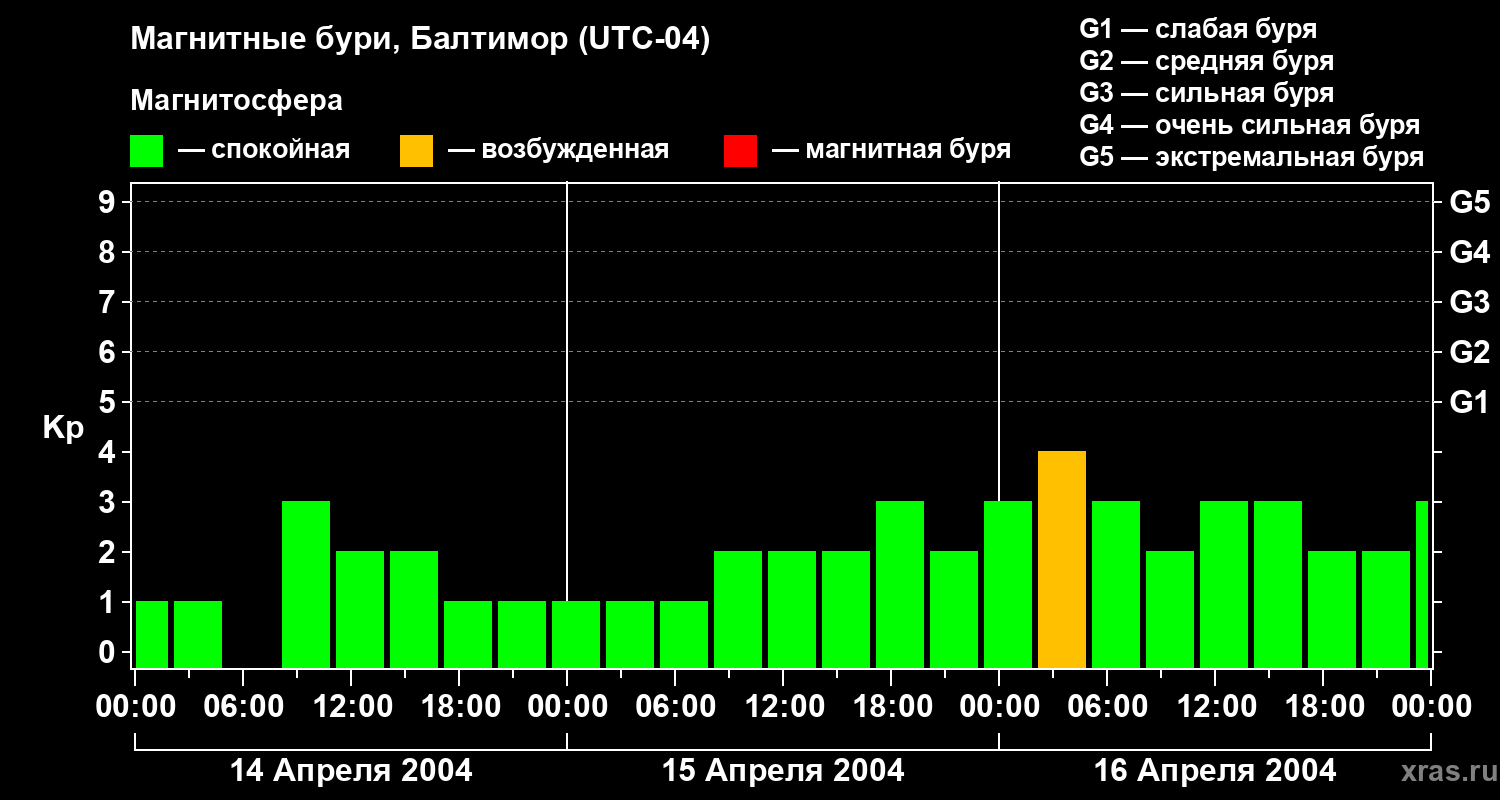The width and height of the screenshot is (1500, 800).
Task: Click the Kp 3 bar at 18:00 on 15 April
Action: point(900,585)
